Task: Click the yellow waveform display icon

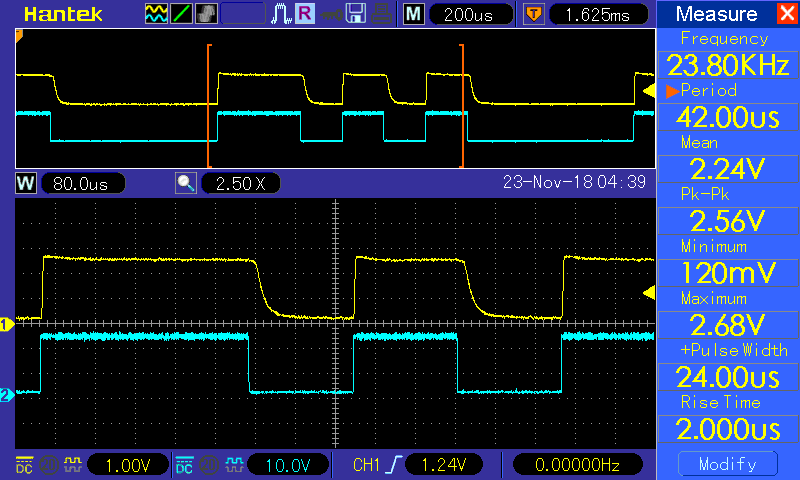Action: click(157, 14)
